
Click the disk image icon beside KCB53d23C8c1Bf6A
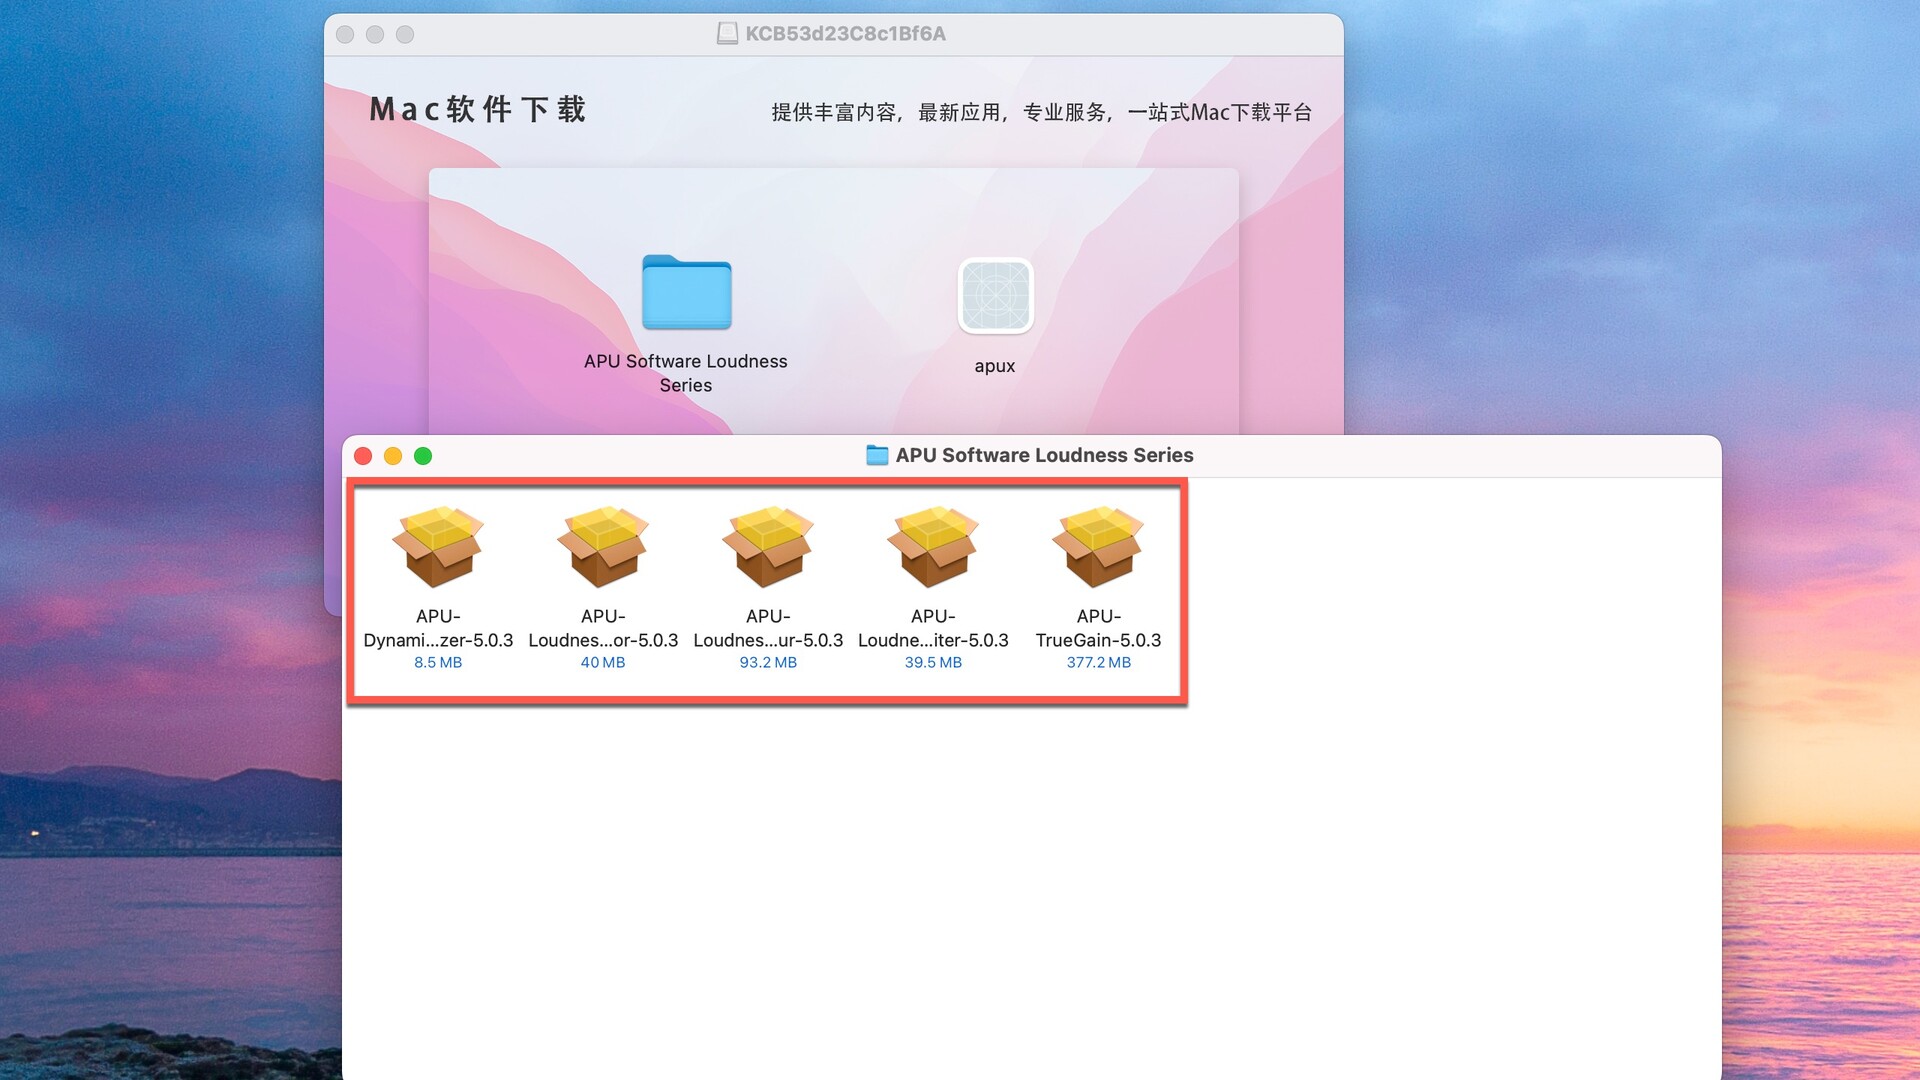click(x=727, y=34)
